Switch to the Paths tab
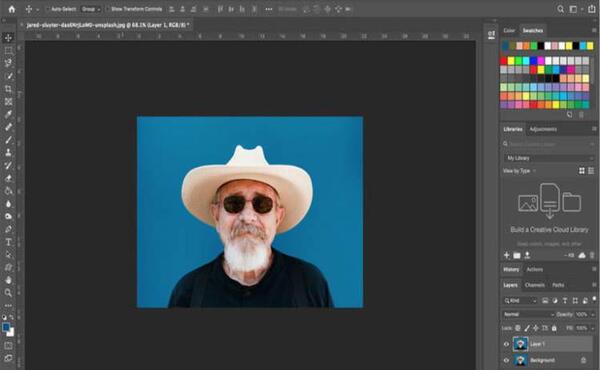The width and height of the screenshot is (600, 370). 558,285
